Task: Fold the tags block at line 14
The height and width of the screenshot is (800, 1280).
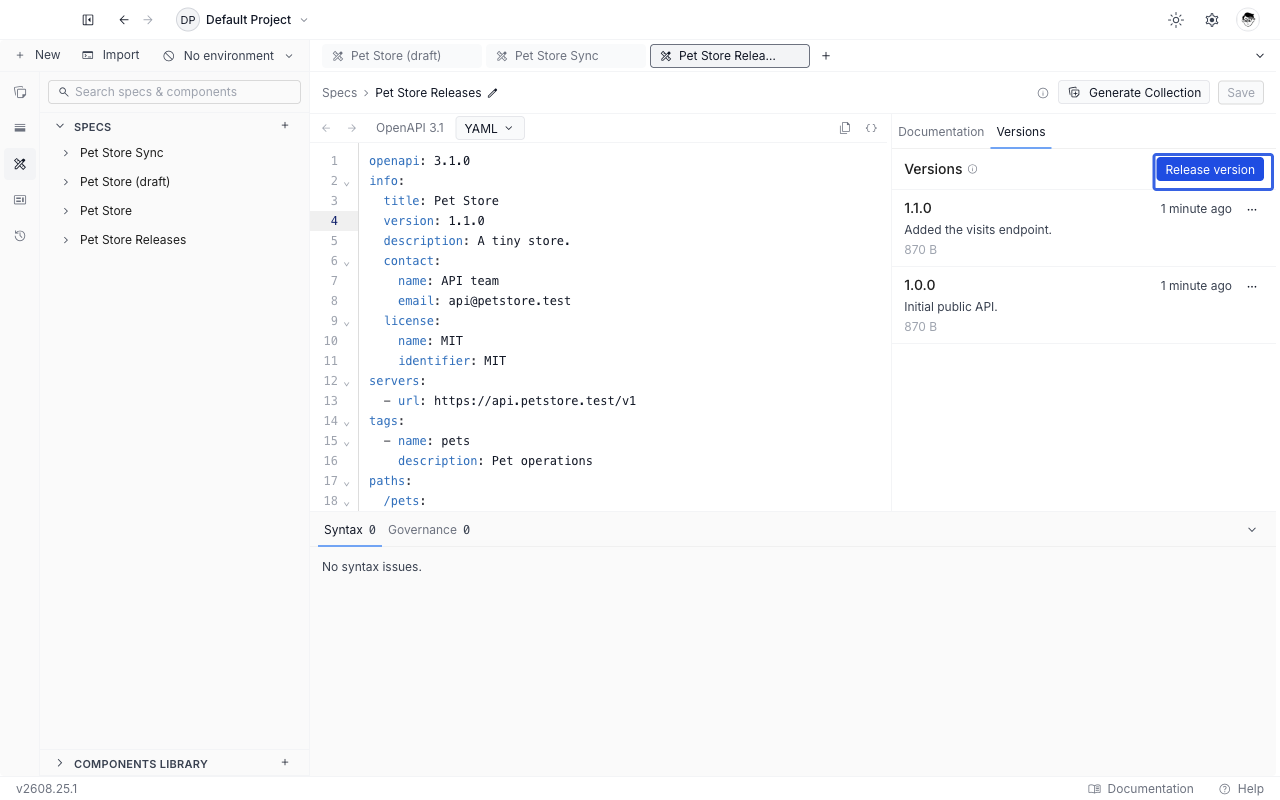Action: (347, 423)
